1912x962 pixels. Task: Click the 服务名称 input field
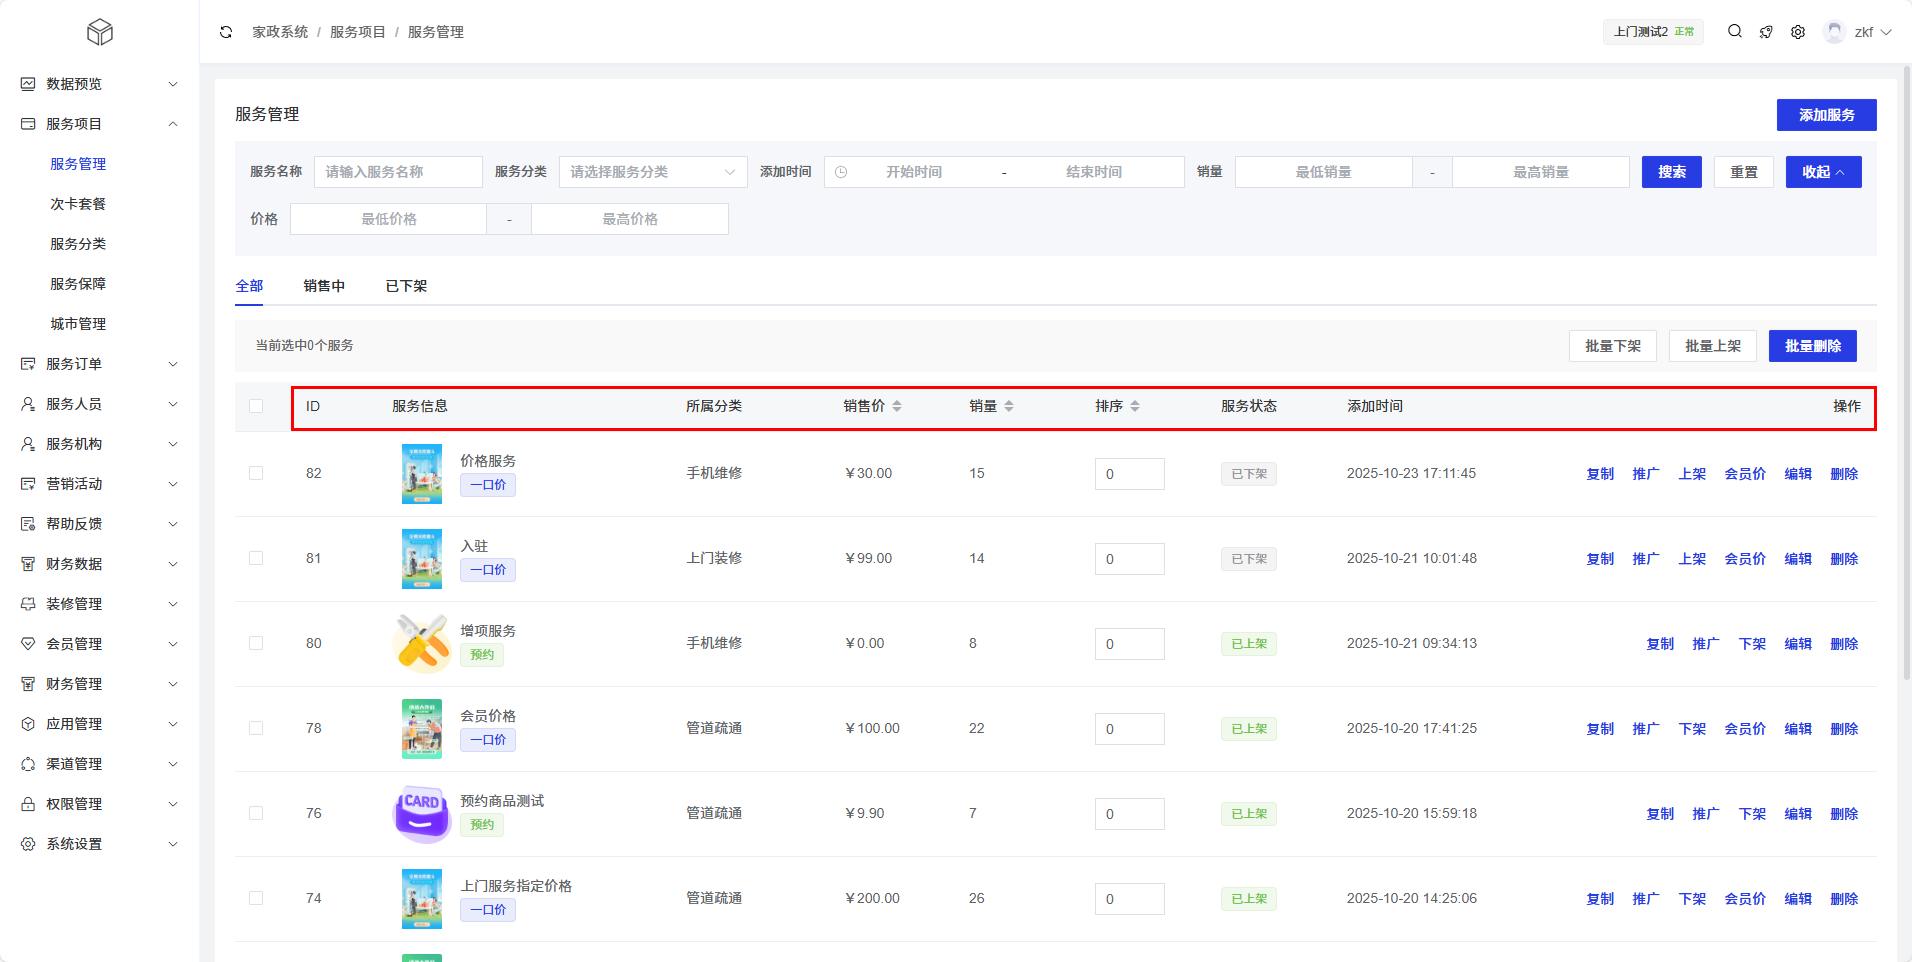(398, 172)
